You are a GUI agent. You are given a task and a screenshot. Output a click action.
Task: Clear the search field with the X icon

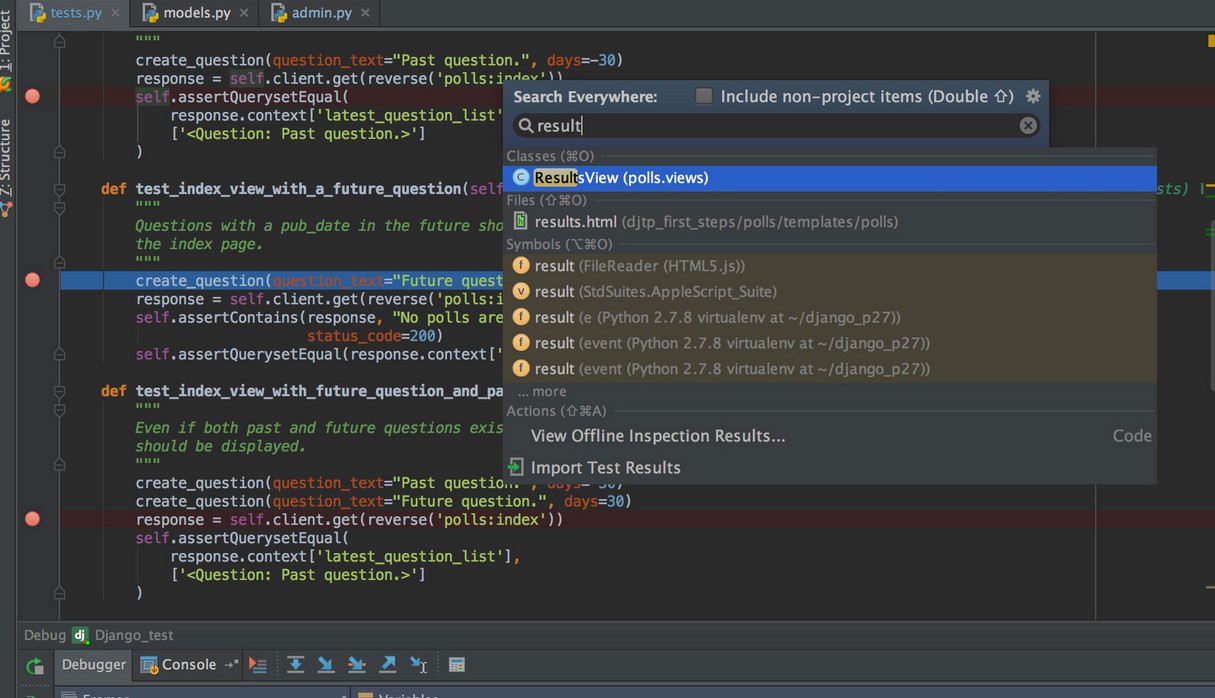pyautogui.click(x=1028, y=125)
